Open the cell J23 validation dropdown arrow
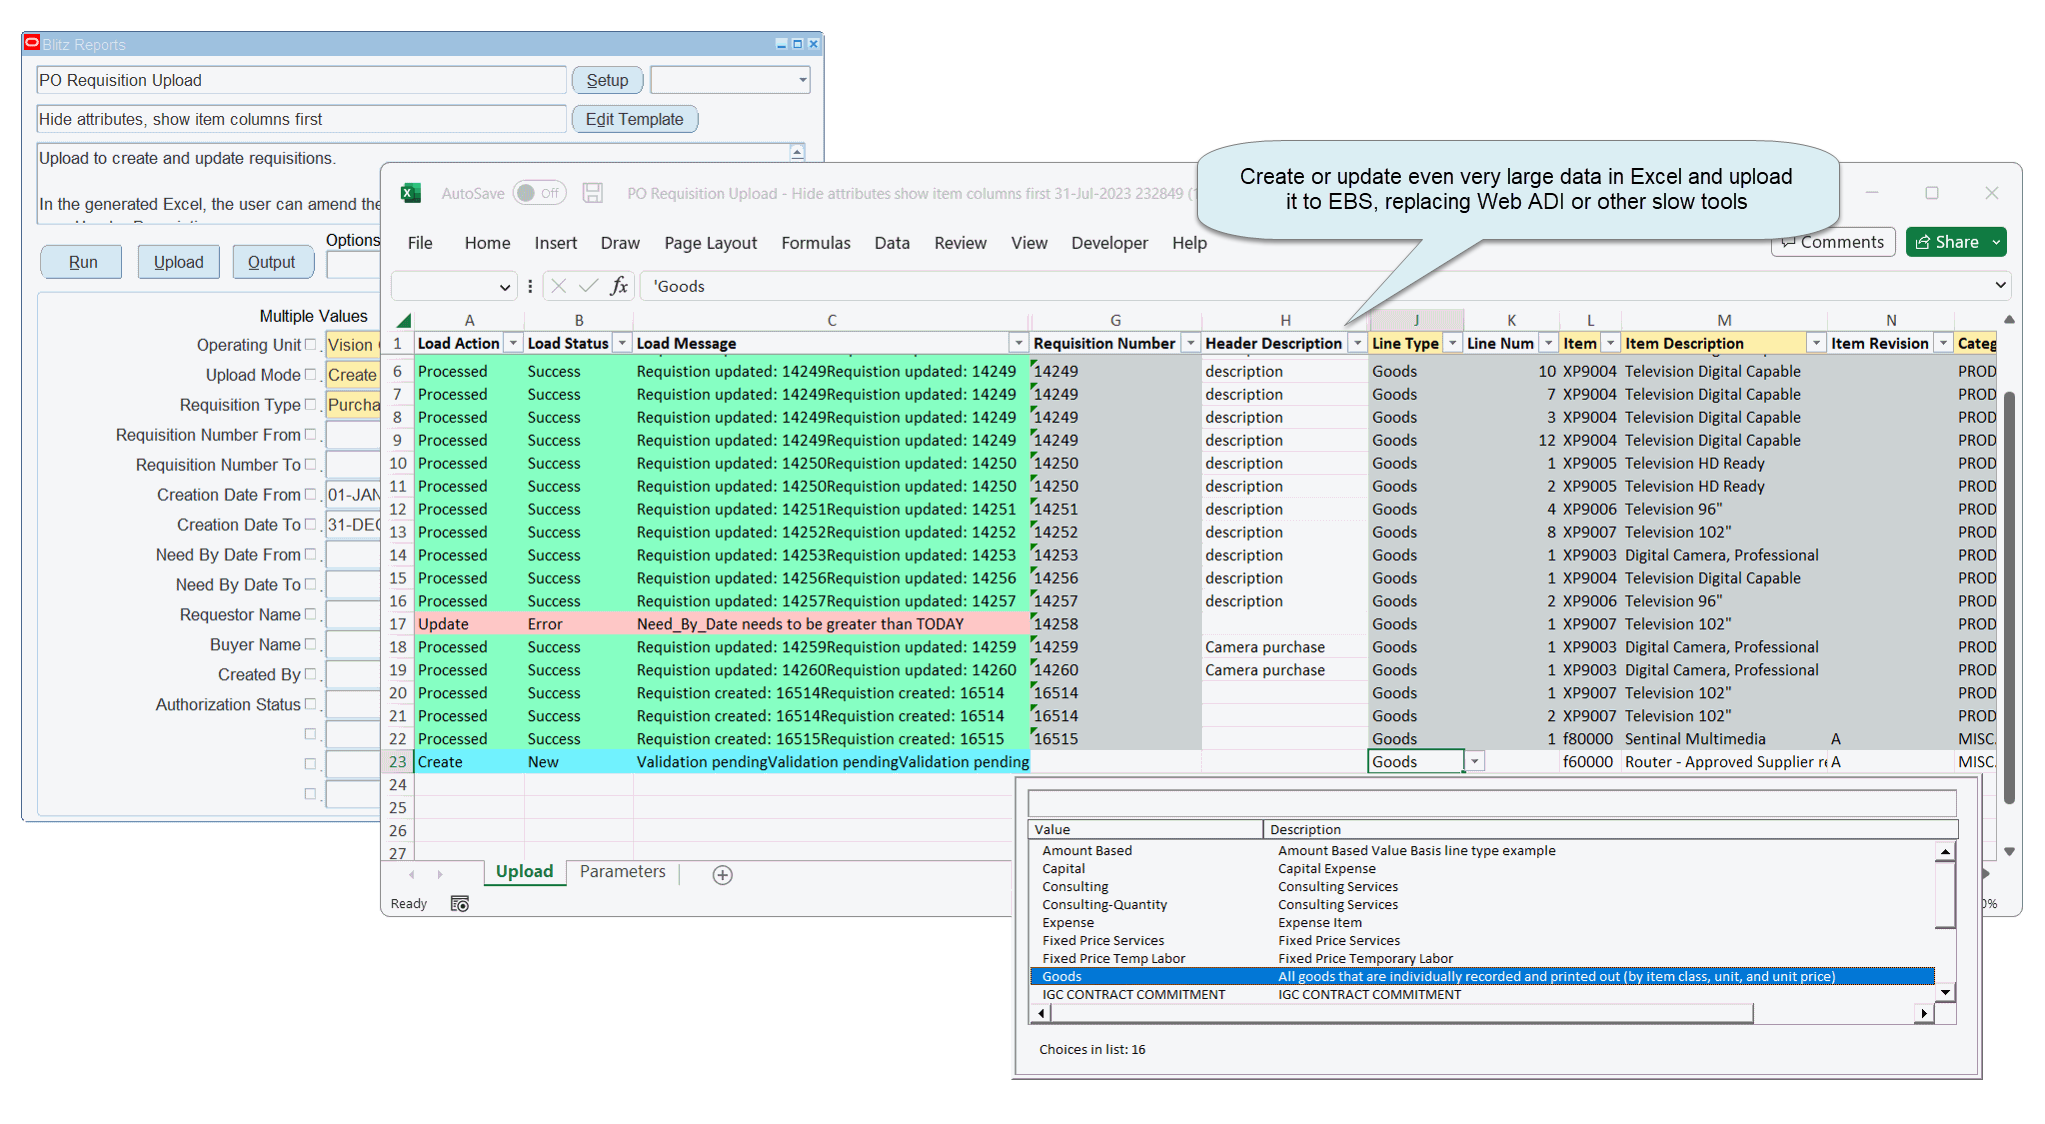 tap(1475, 762)
